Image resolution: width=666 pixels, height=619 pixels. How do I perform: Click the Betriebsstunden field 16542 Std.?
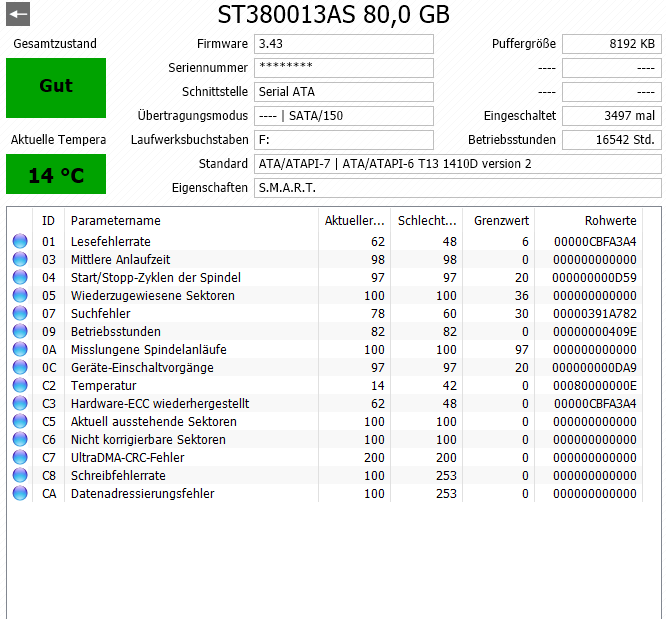(612, 140)
